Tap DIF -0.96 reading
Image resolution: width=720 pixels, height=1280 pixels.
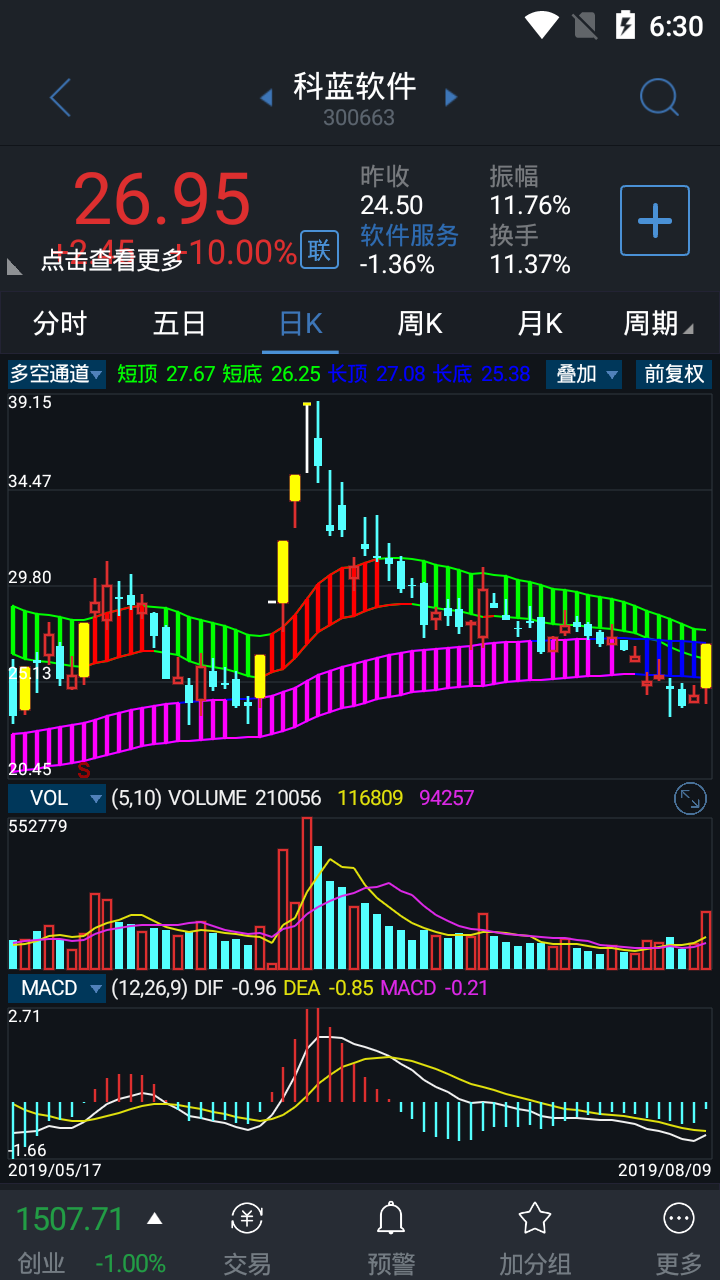[235, 988]
